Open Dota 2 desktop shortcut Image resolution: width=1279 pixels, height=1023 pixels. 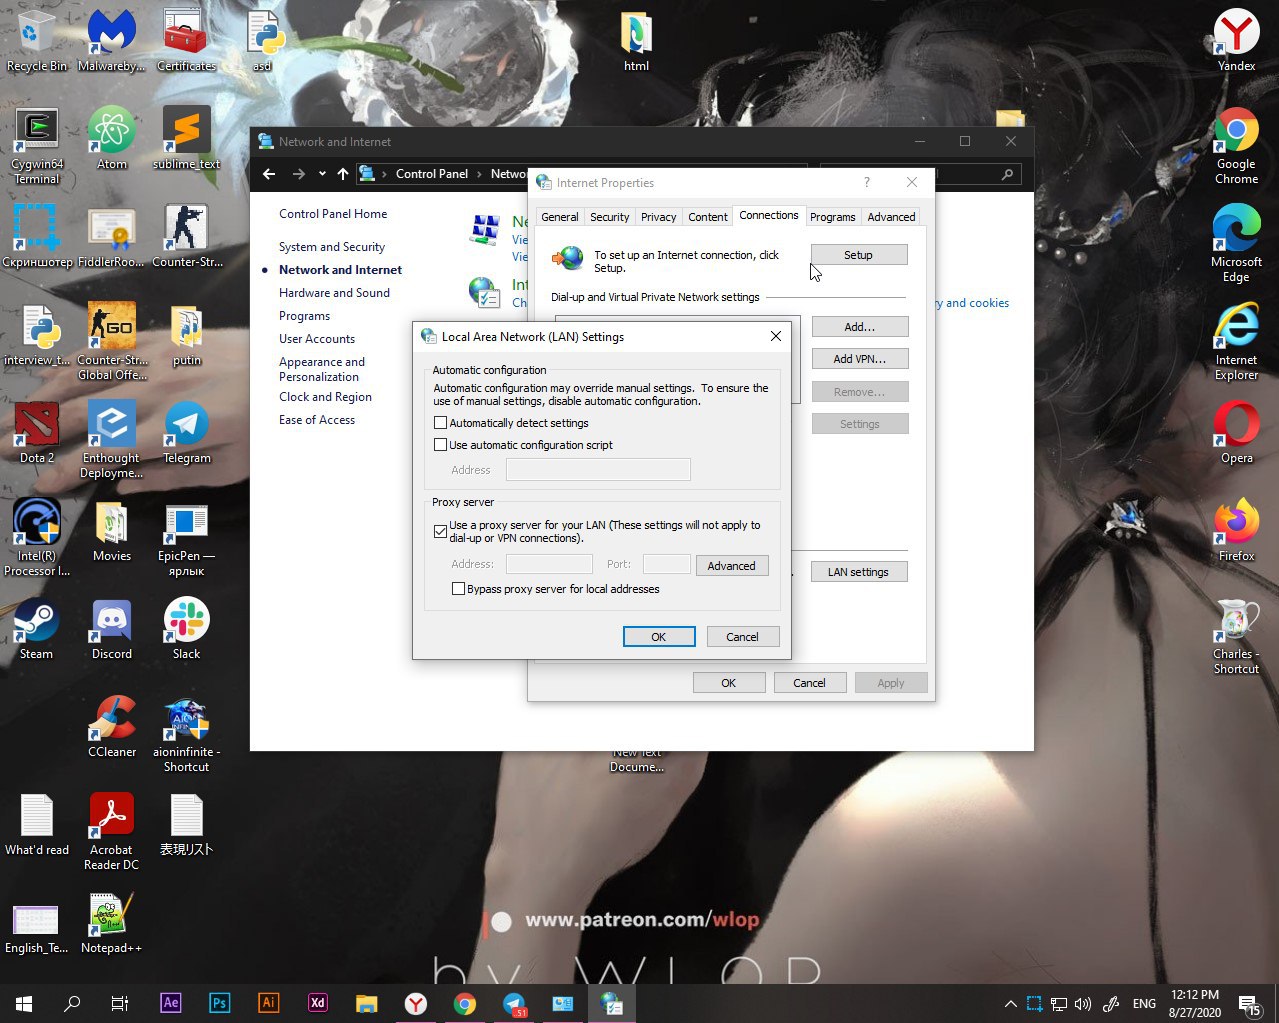click(37, 432)
